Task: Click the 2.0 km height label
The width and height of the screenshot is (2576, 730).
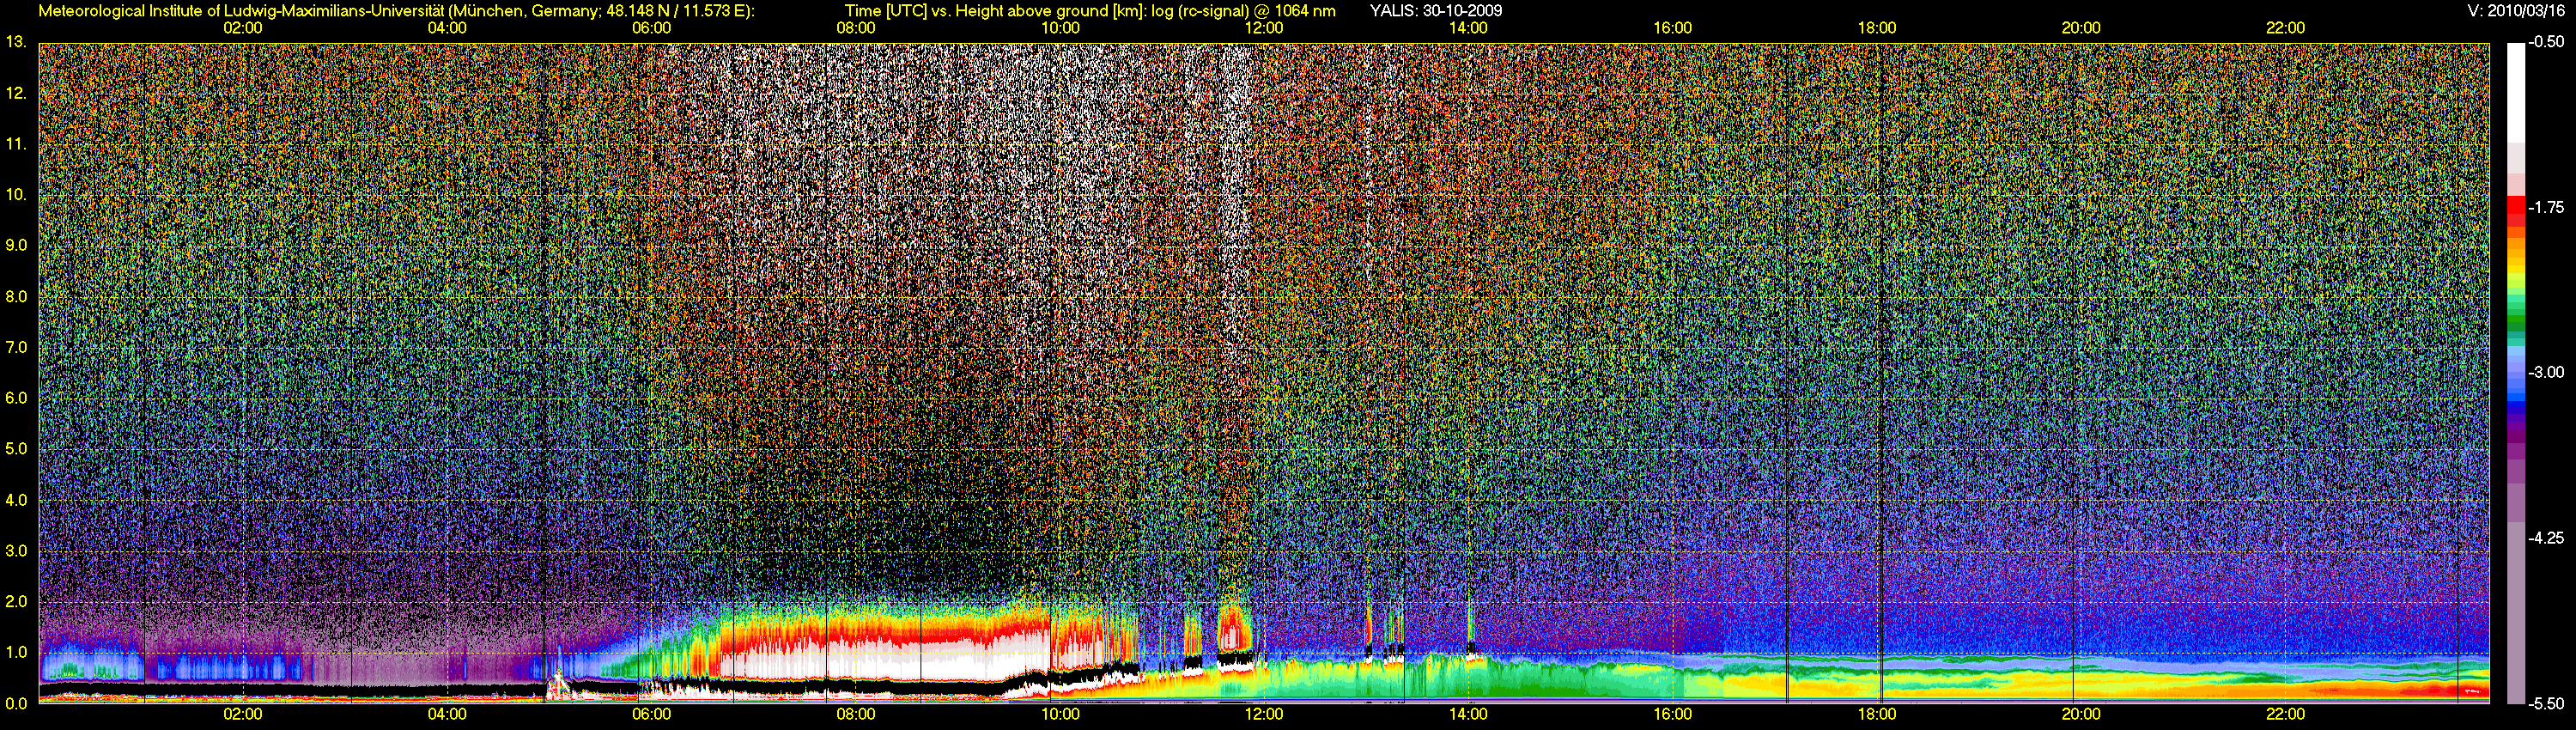Action: coord(16,602)
